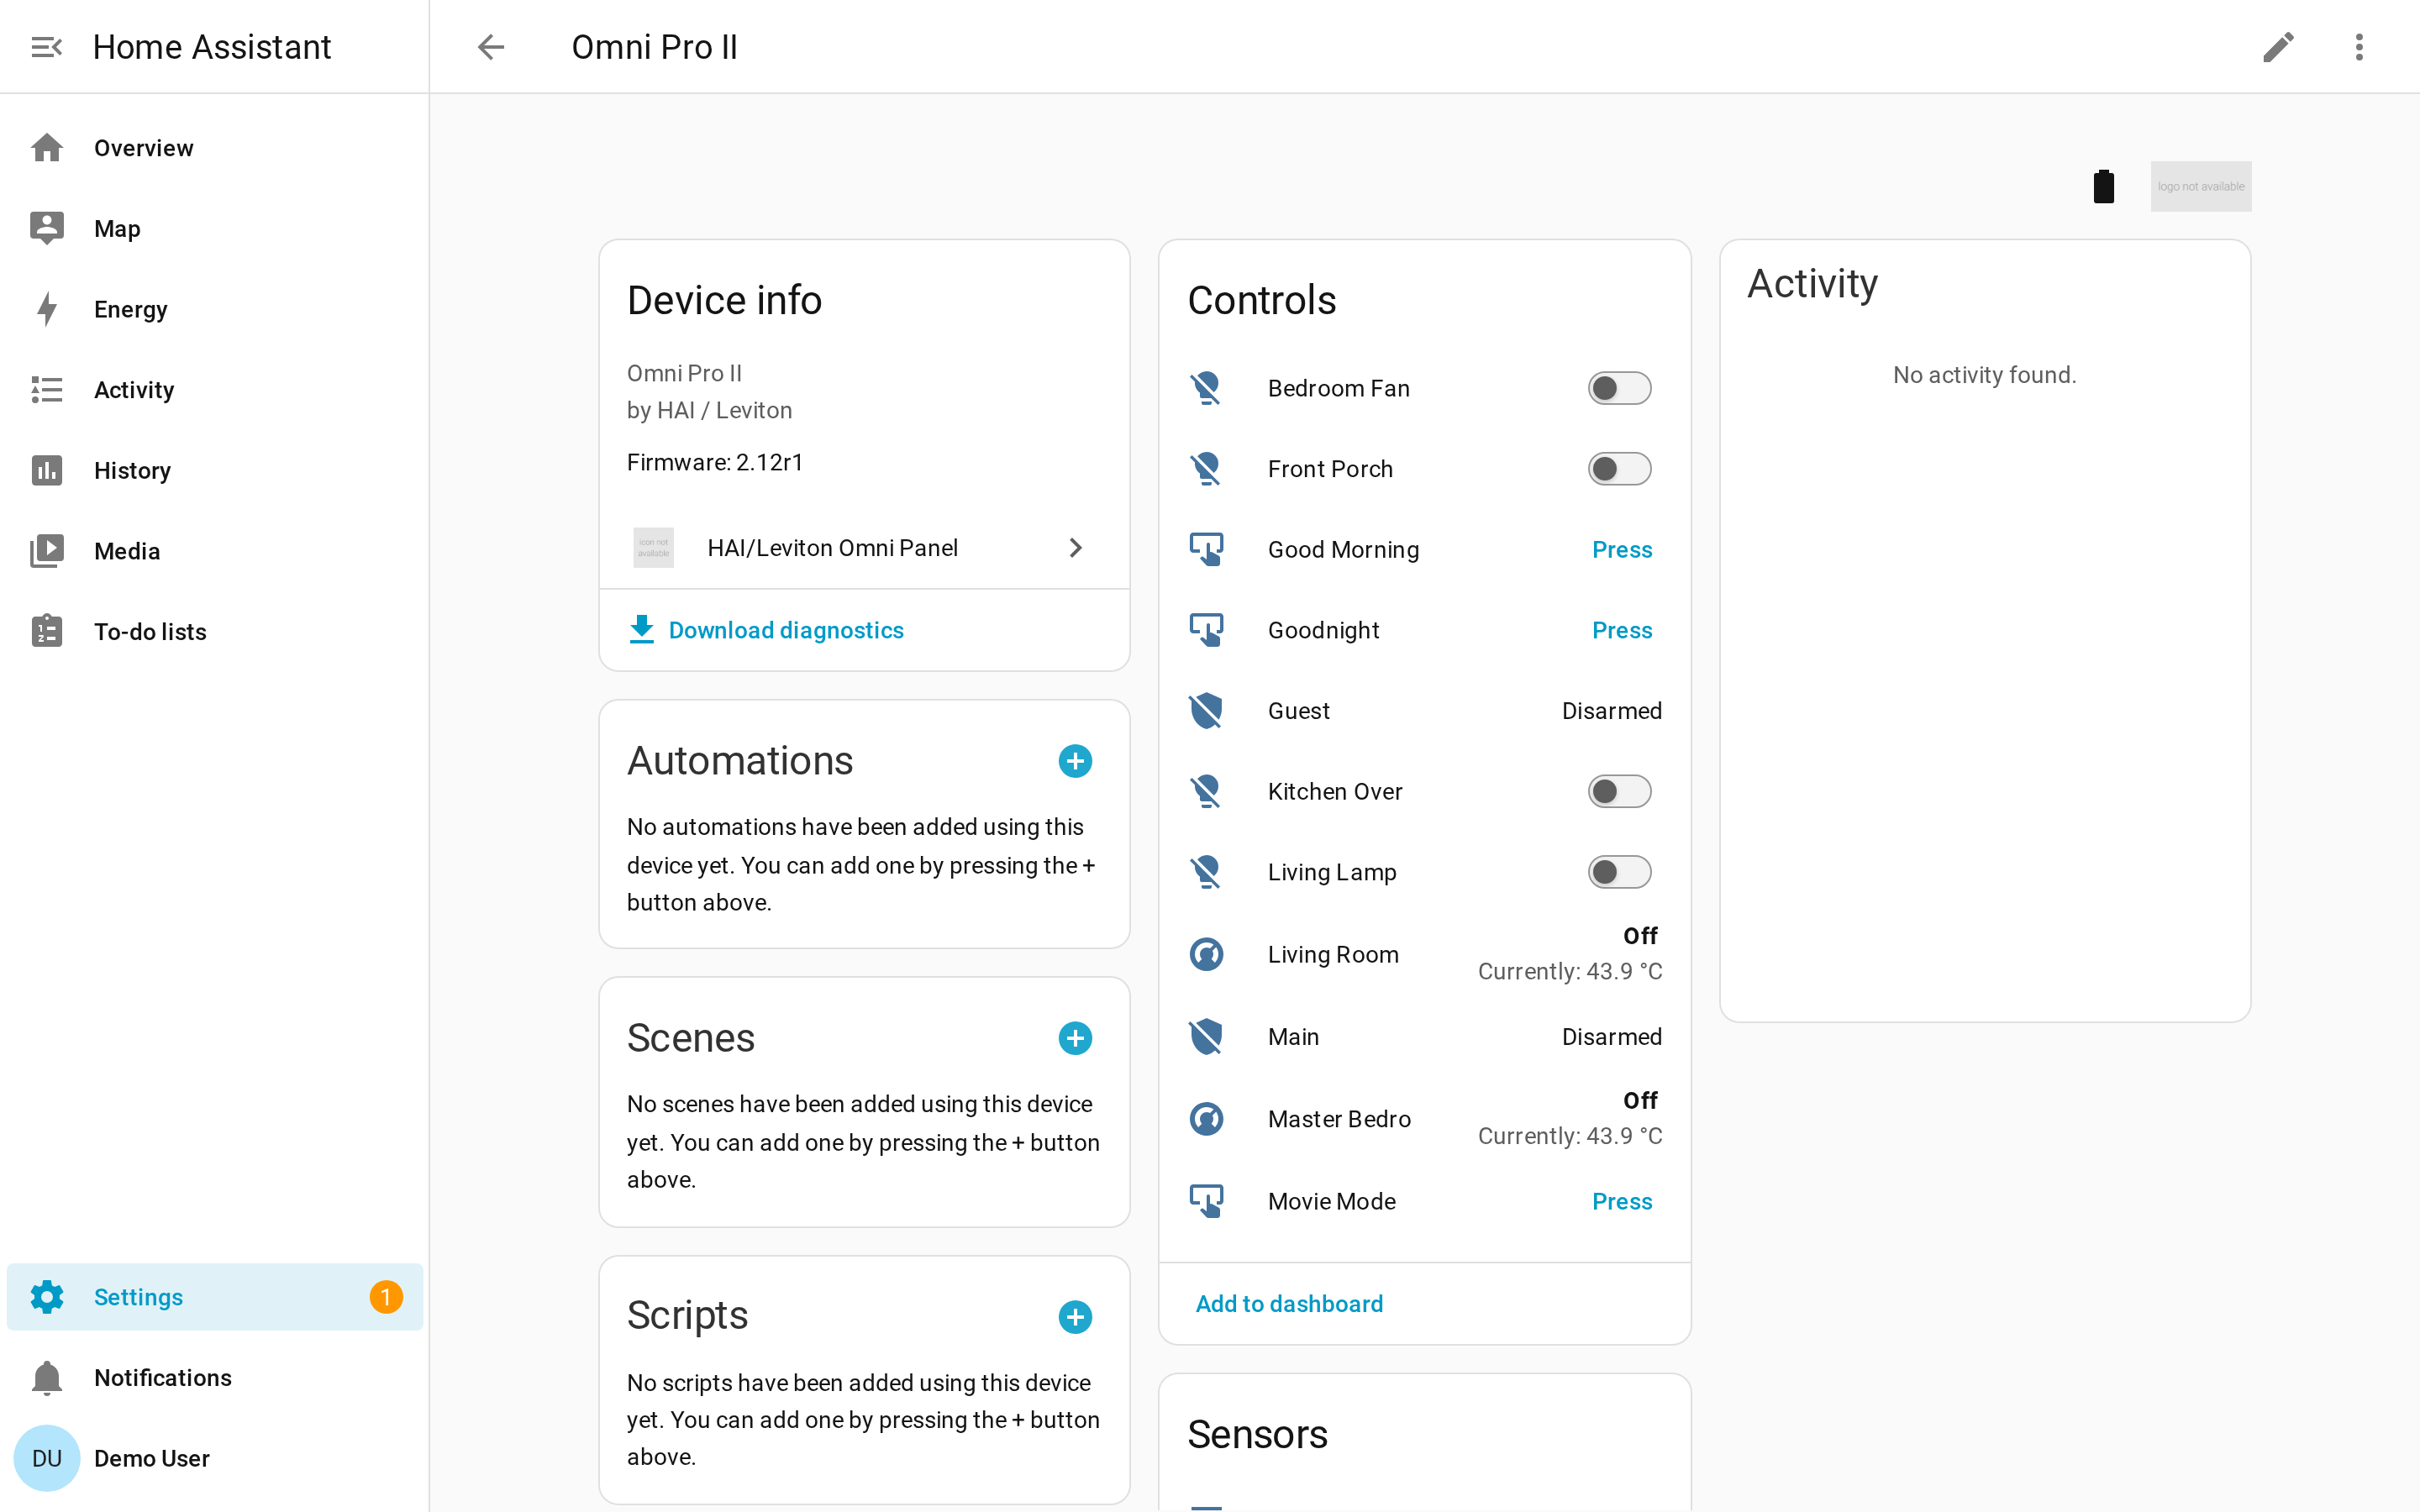This screenshot has height=1512, width=2420.
Task: Click the Front Porch light-off icon
Action: coord(1206,469)
